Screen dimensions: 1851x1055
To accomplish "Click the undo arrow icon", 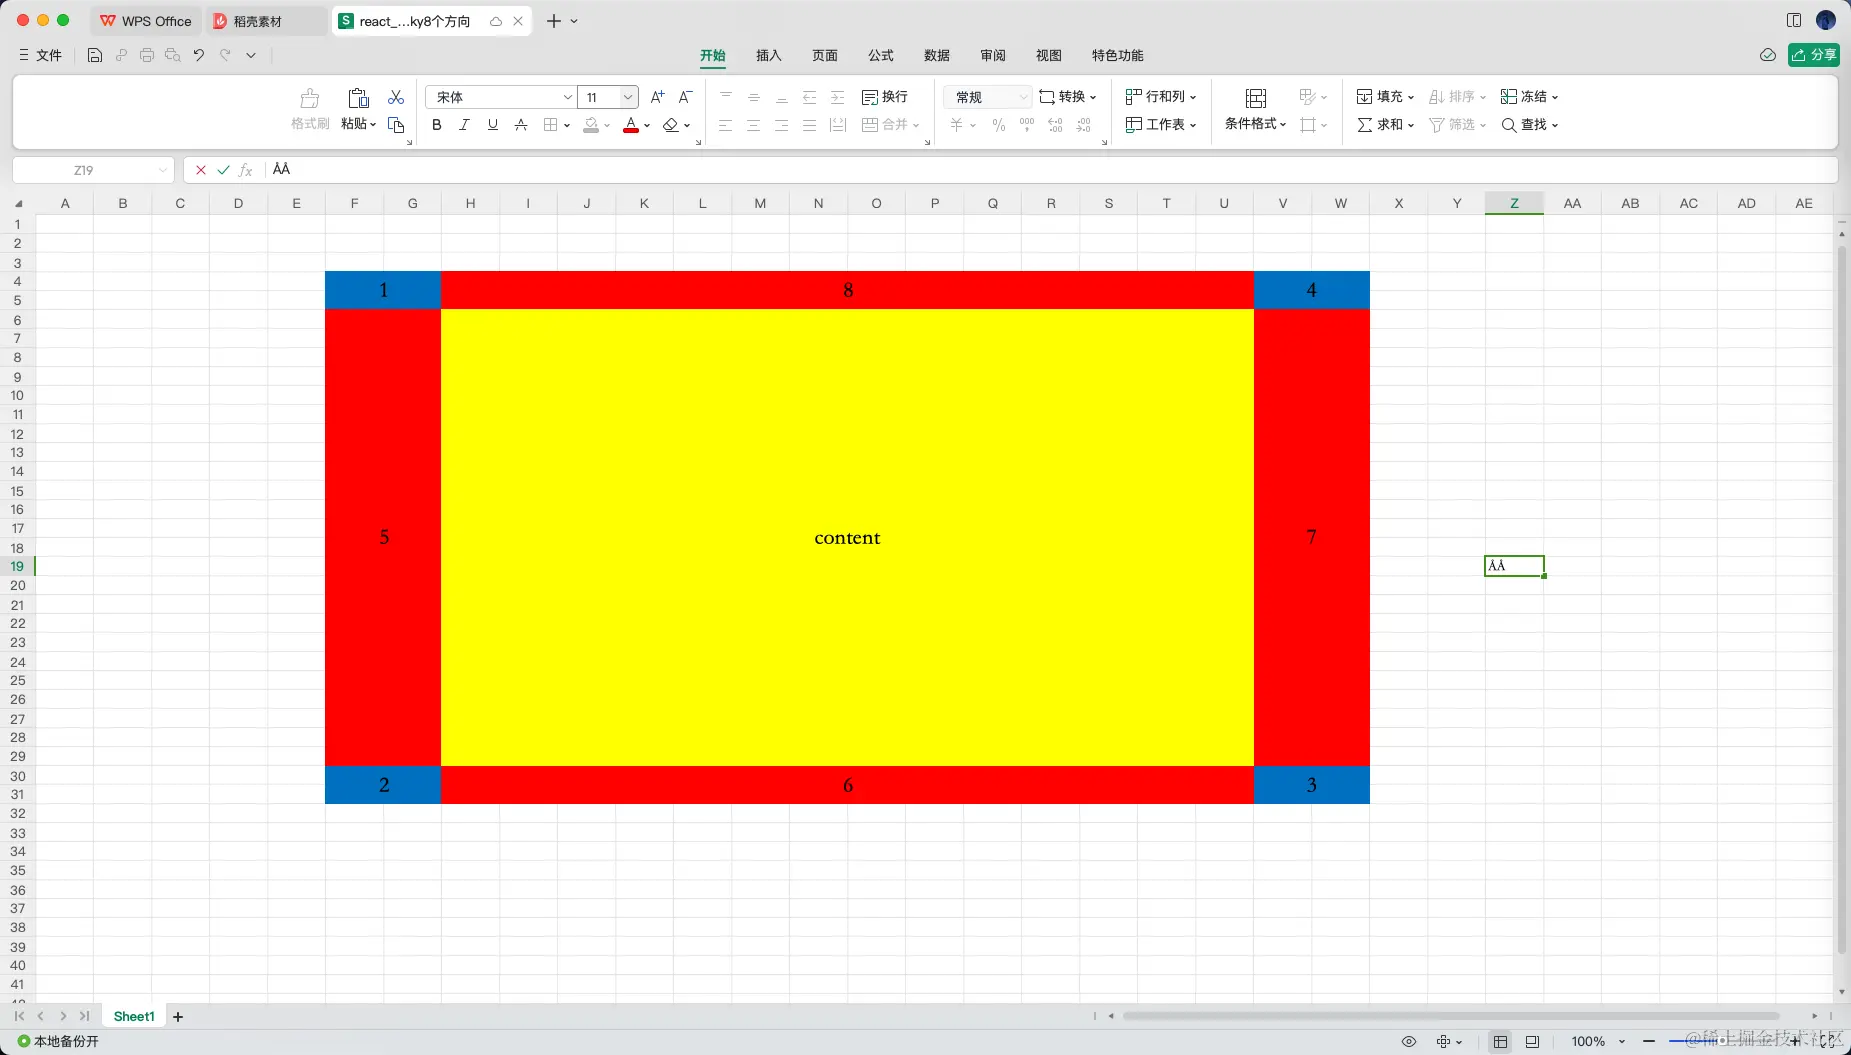I will 199,55.
